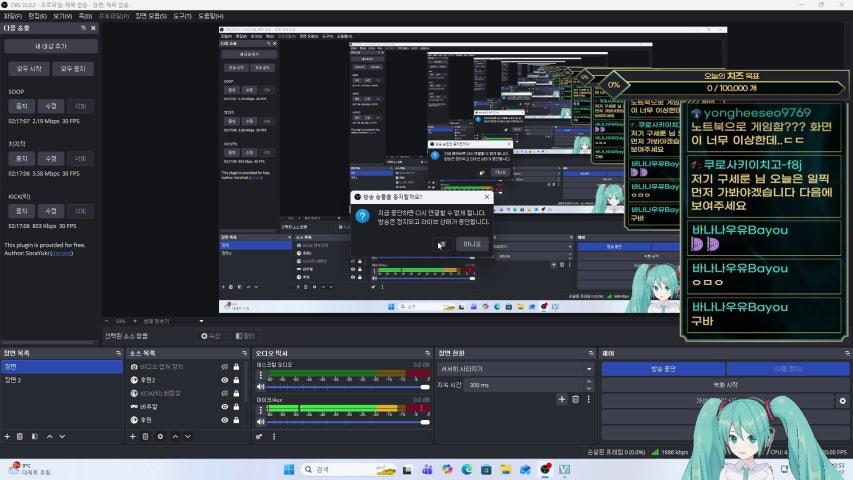Add a new scene with the plus icon
This screenshot has width=853, height=480.
tap(7, 436)
